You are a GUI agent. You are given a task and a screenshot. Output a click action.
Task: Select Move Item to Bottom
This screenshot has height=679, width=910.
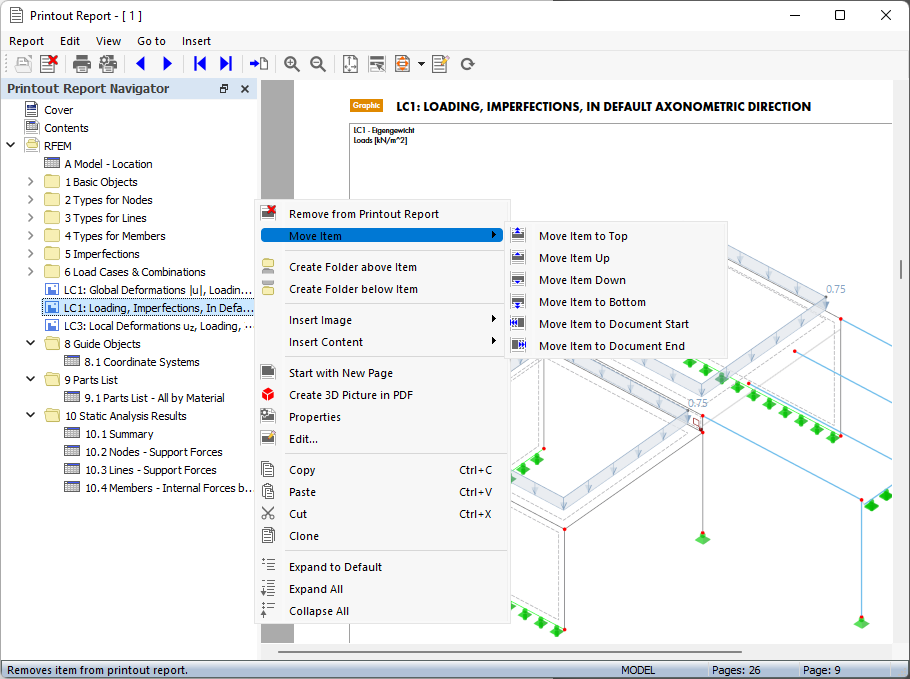pos(617,302)
